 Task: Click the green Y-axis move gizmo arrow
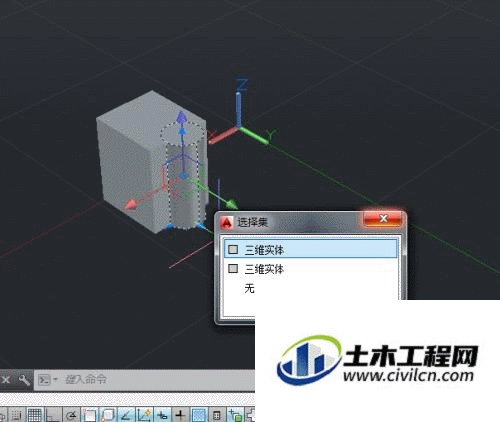coord(232,204)
